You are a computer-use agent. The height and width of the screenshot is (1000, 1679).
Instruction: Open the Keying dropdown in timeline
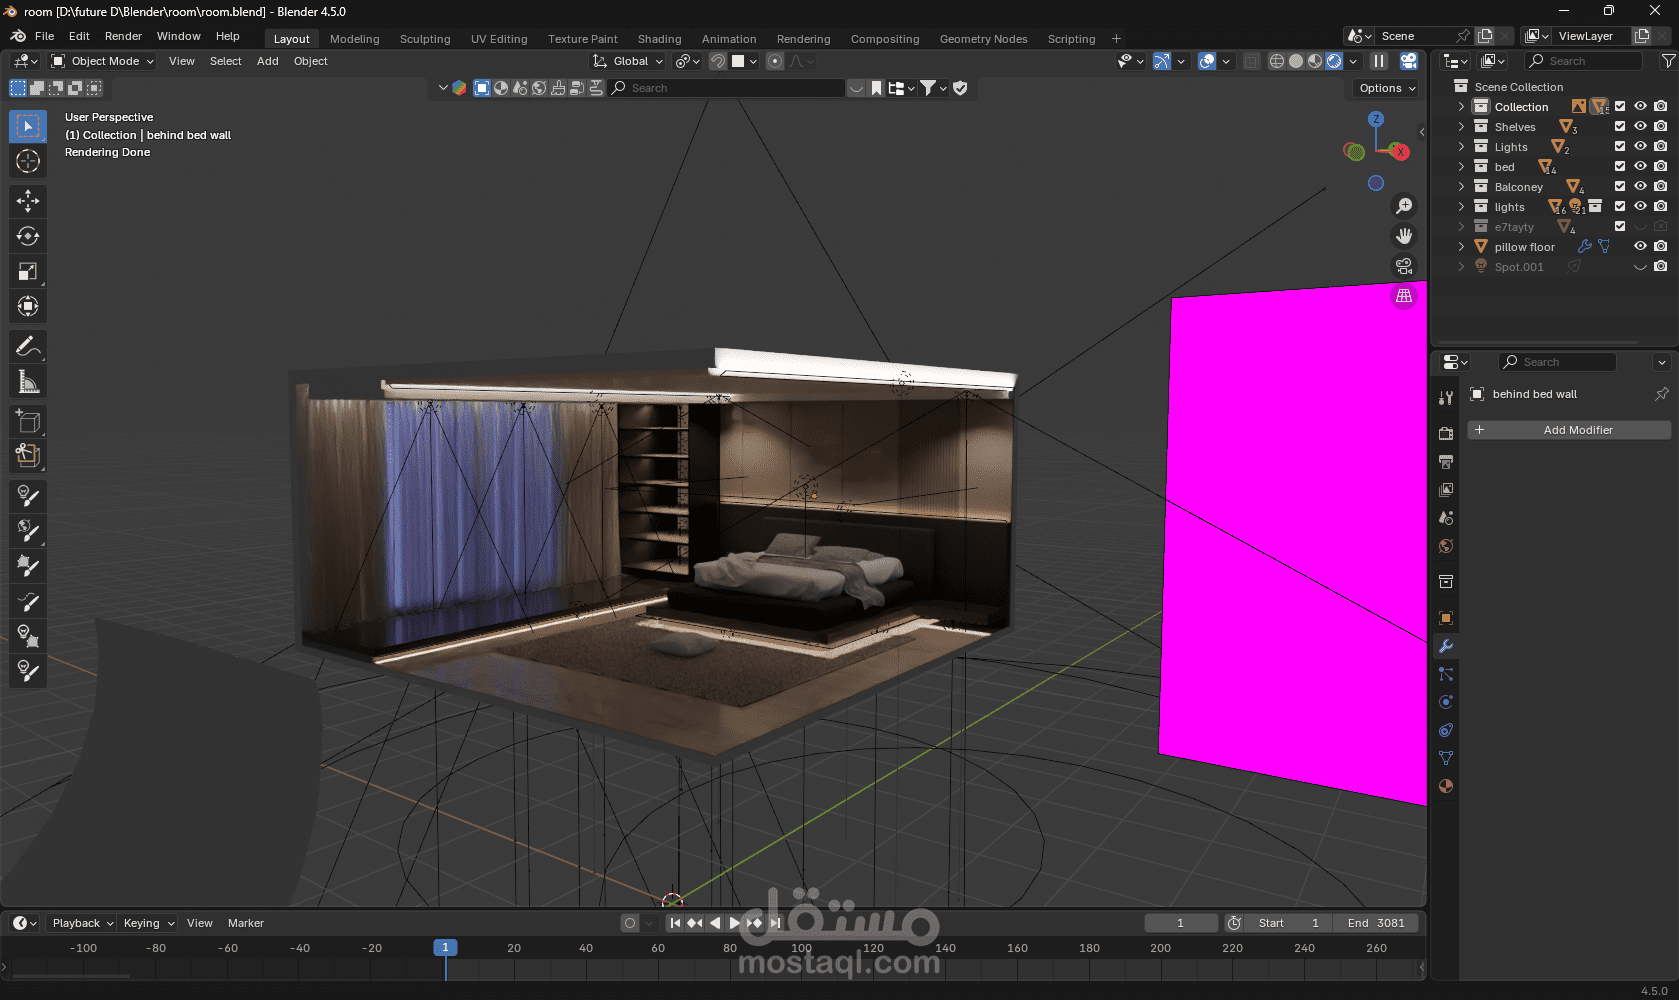[148, 923]
